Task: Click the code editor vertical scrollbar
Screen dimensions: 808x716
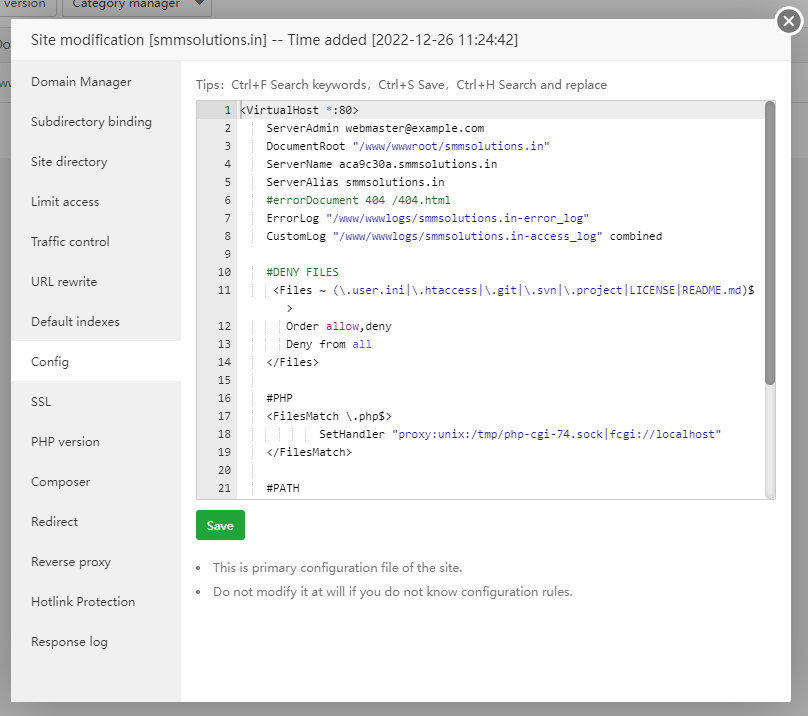Action: tap(769, 242)
